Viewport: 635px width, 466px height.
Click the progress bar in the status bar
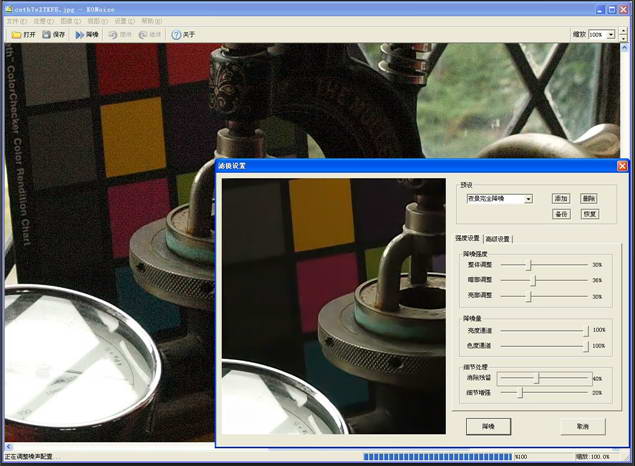(438, 457)
